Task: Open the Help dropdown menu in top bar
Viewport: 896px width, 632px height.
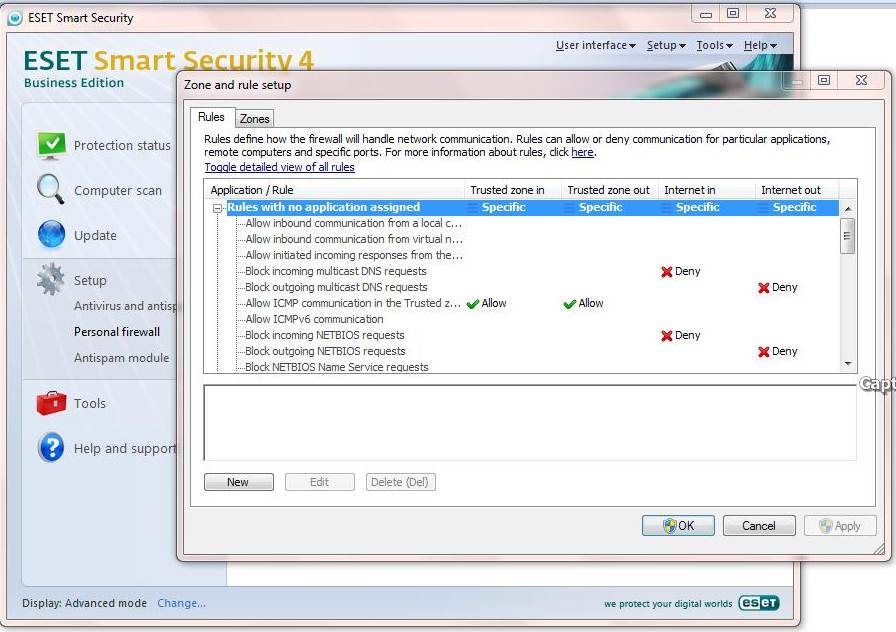Action: [760, 45]
